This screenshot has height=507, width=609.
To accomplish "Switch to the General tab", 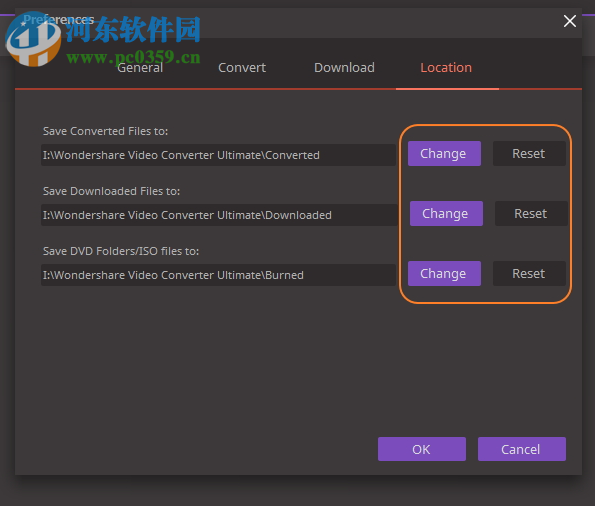I will [x=140, y=68].
